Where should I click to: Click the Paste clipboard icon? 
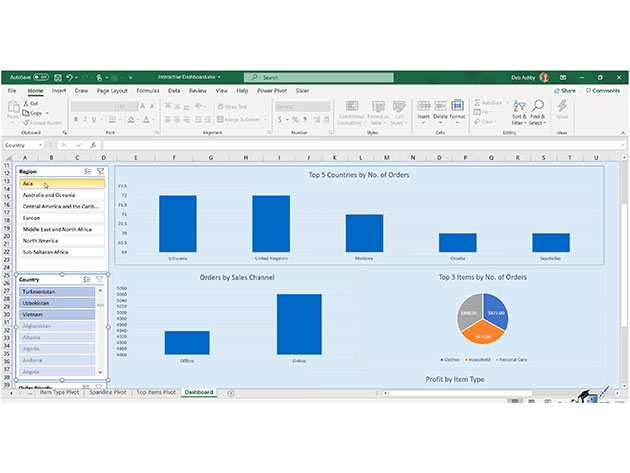(13, 107)
